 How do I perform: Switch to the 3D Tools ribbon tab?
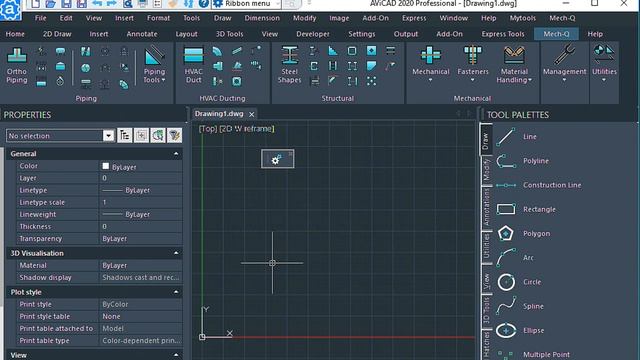coord(229,34)
